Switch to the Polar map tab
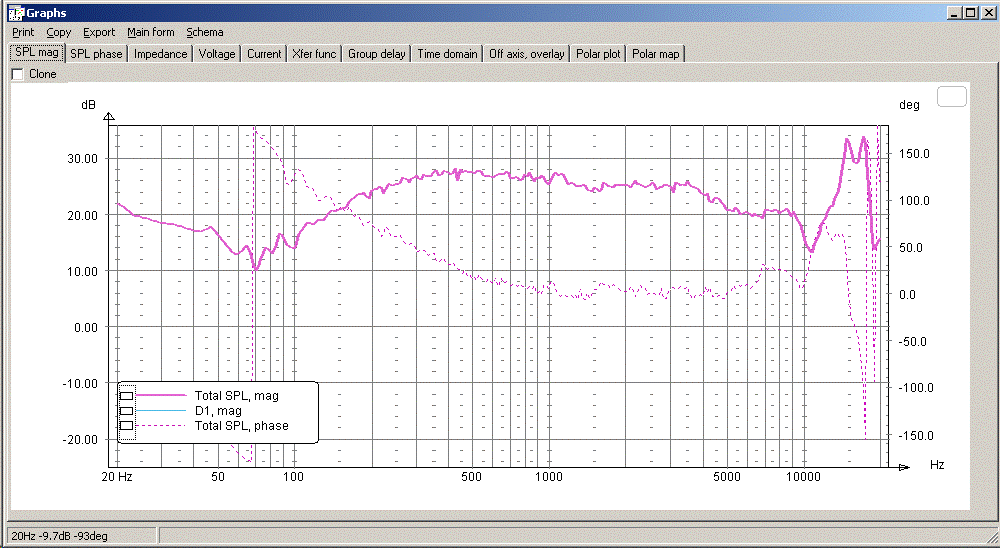 (656, 54)
